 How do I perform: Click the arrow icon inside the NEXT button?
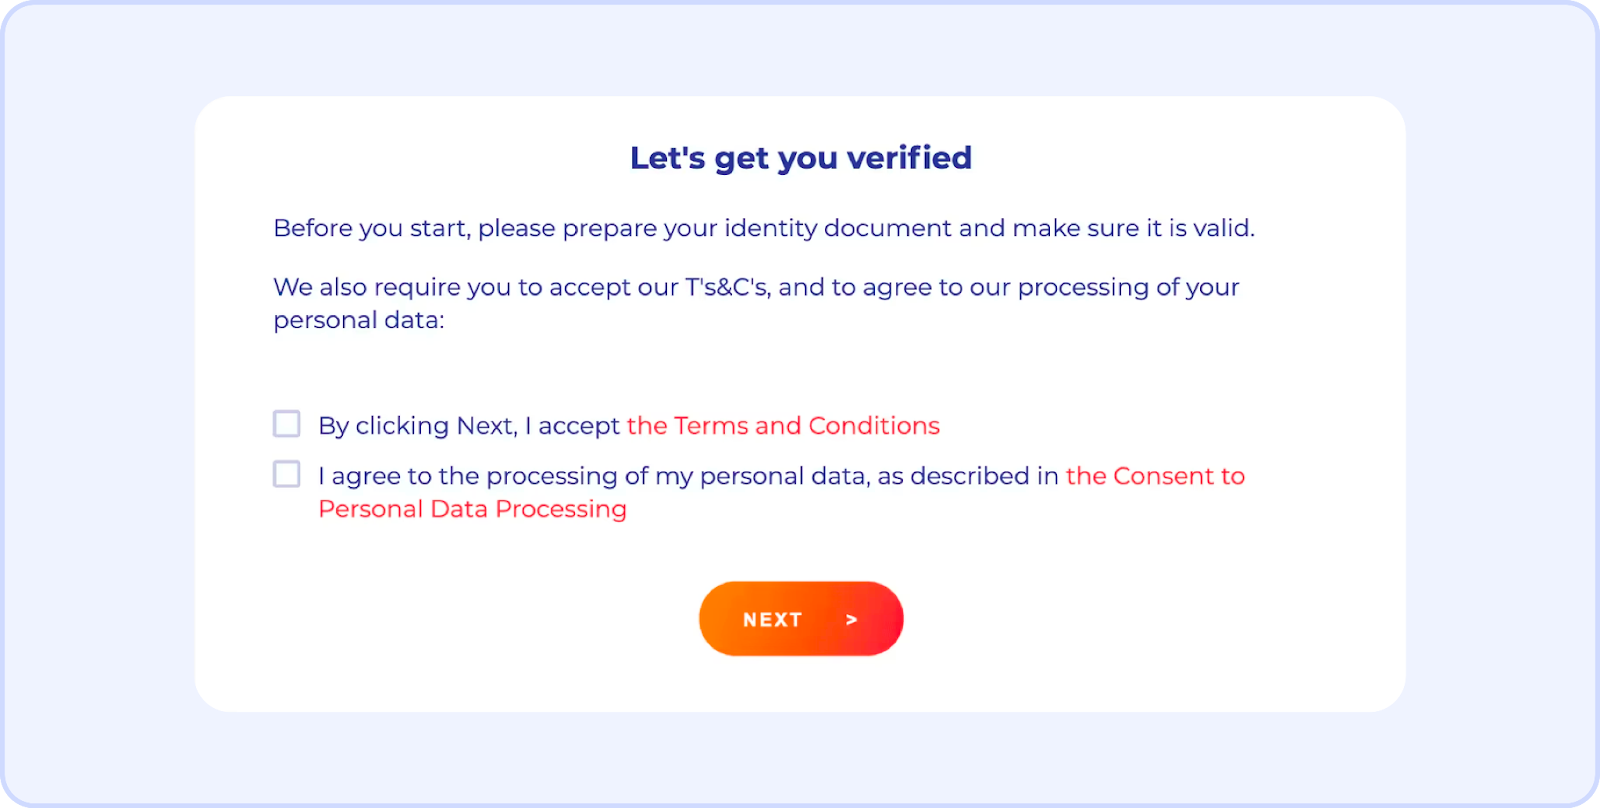pyautogui.click(x=851, y=620)
